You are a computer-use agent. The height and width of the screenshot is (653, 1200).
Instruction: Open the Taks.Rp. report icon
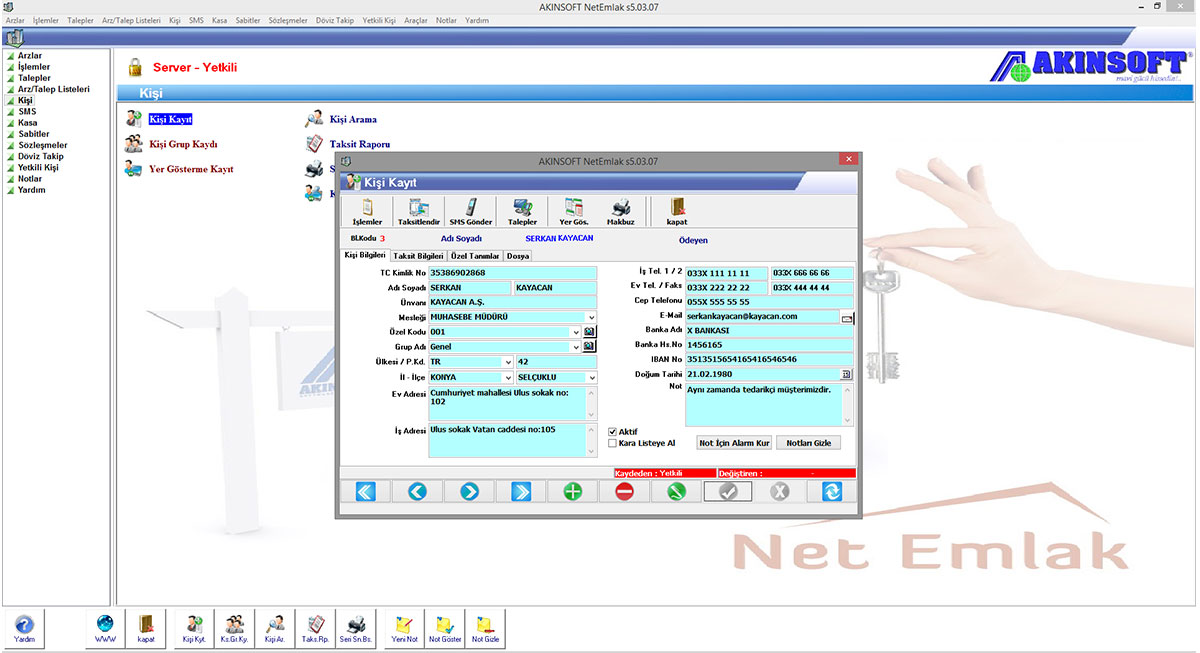(314, 627)
